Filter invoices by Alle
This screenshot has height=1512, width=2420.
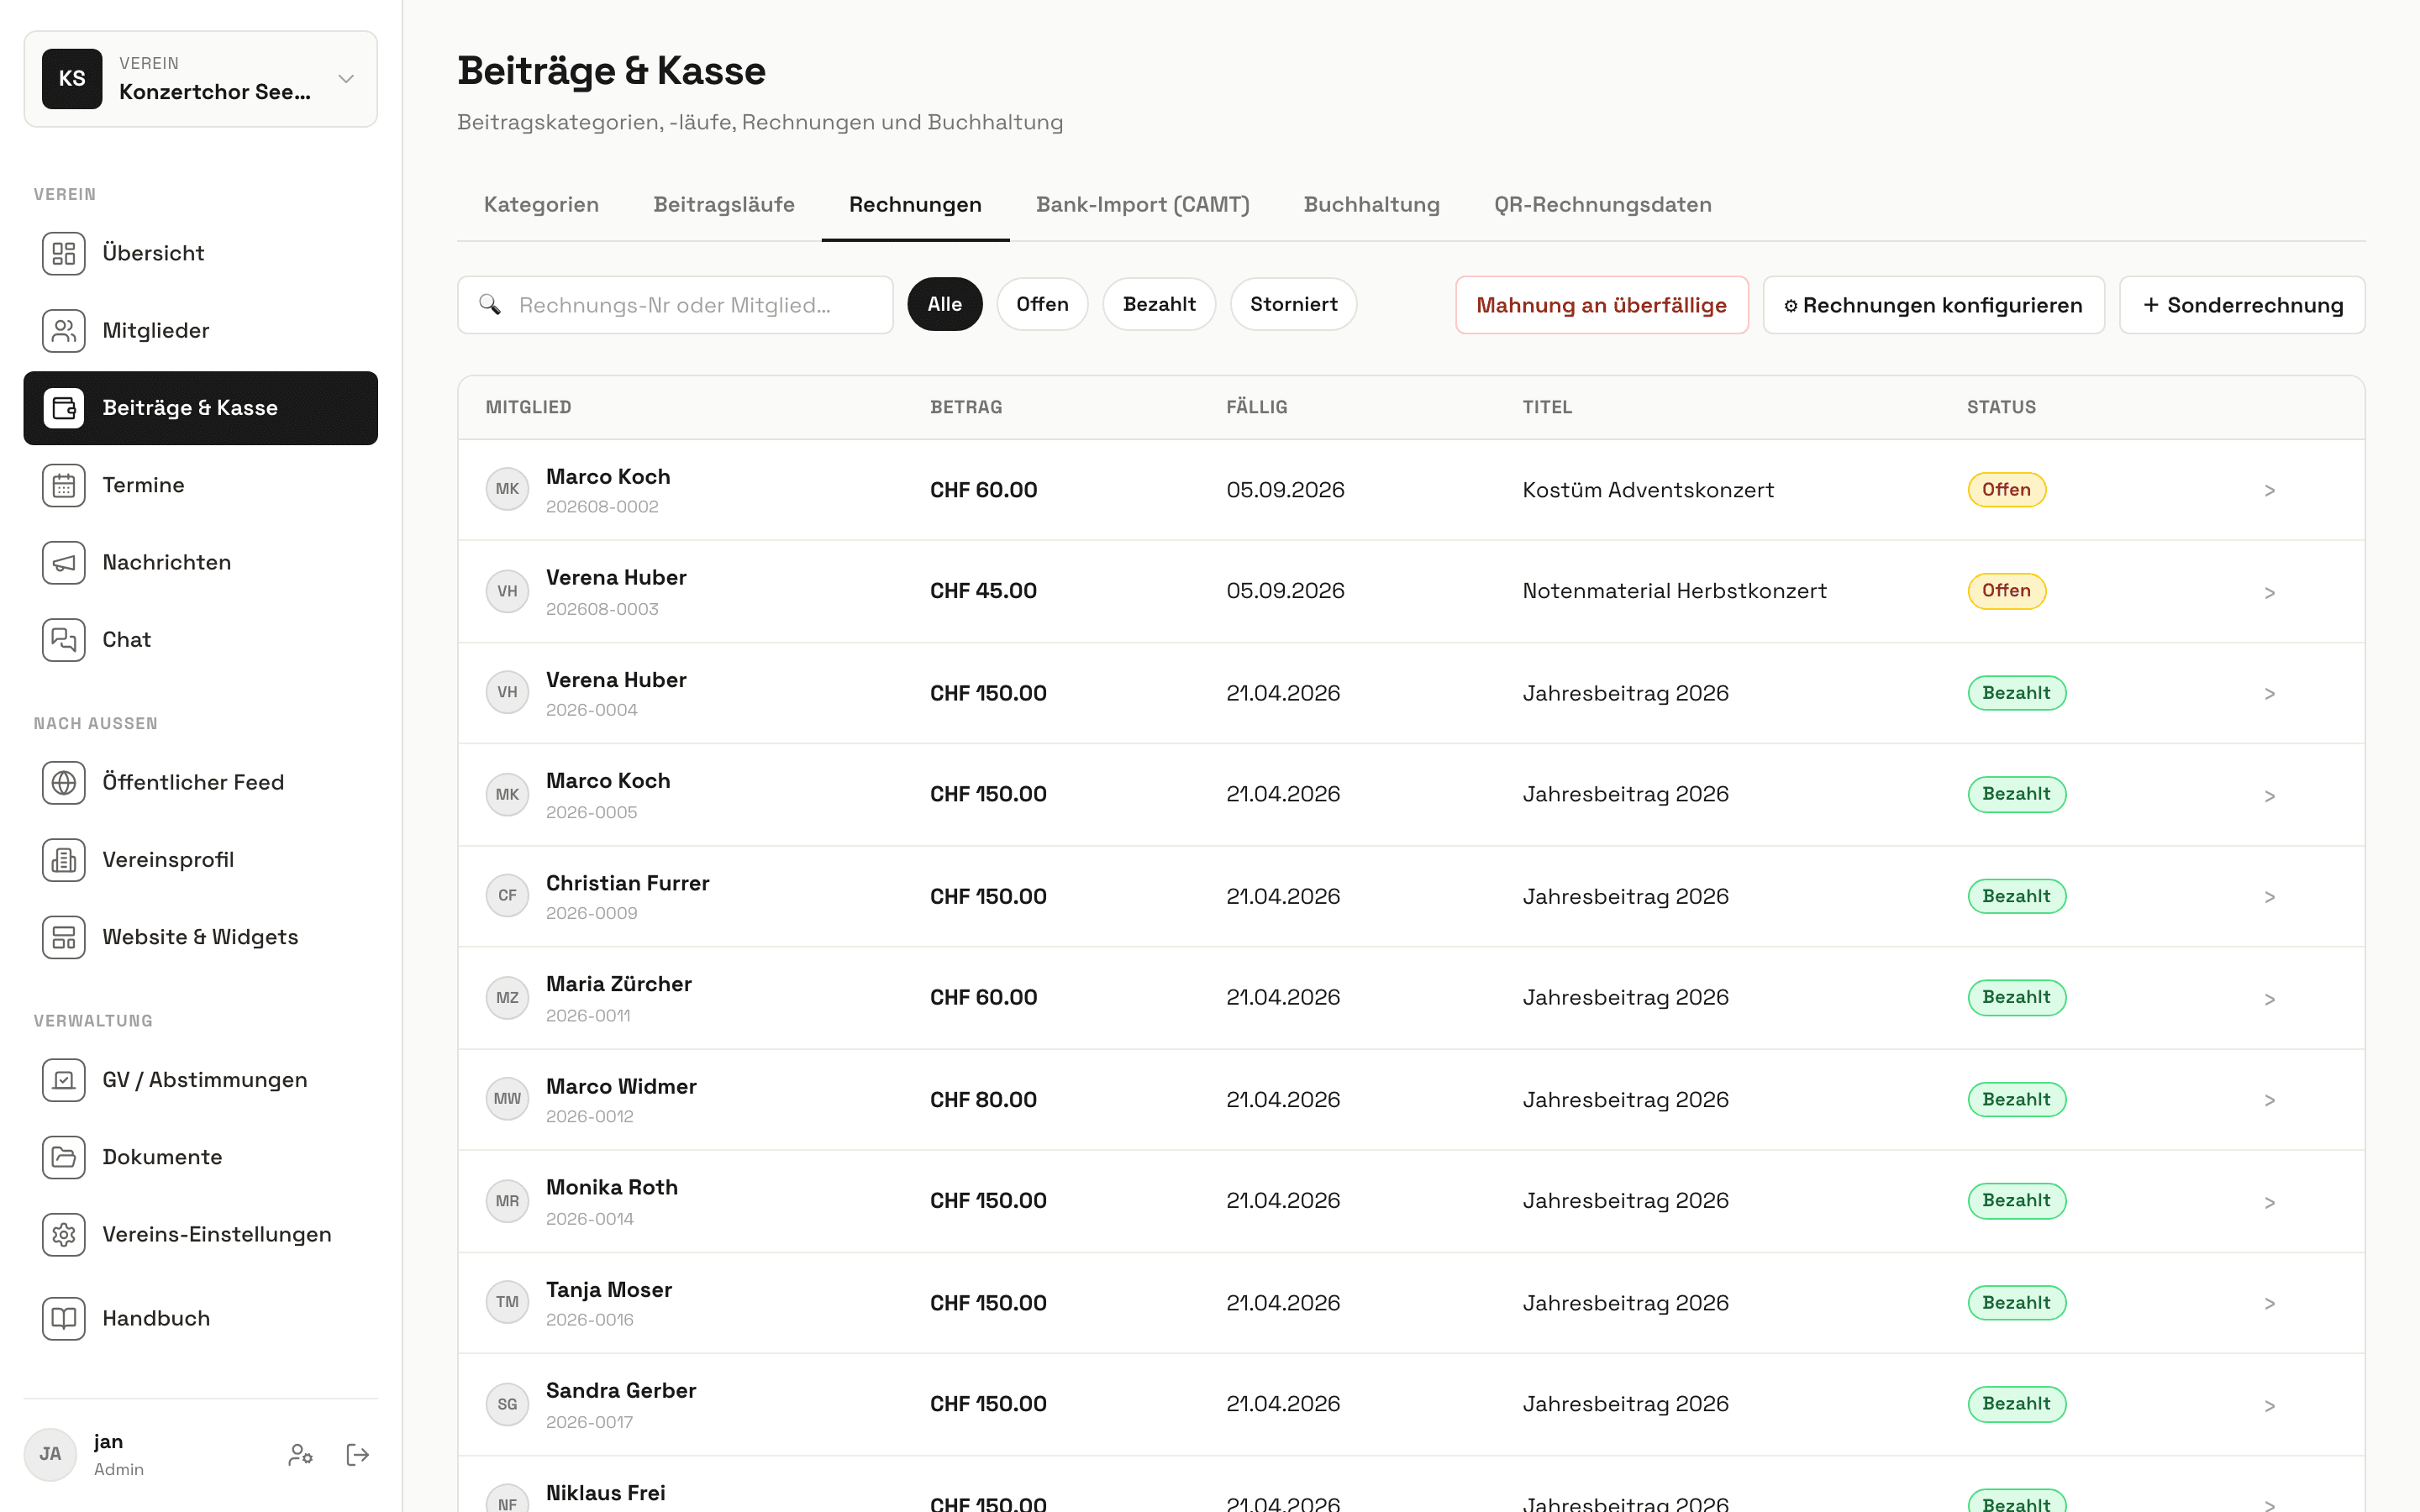pyautogui.click(x=944, y=304)
